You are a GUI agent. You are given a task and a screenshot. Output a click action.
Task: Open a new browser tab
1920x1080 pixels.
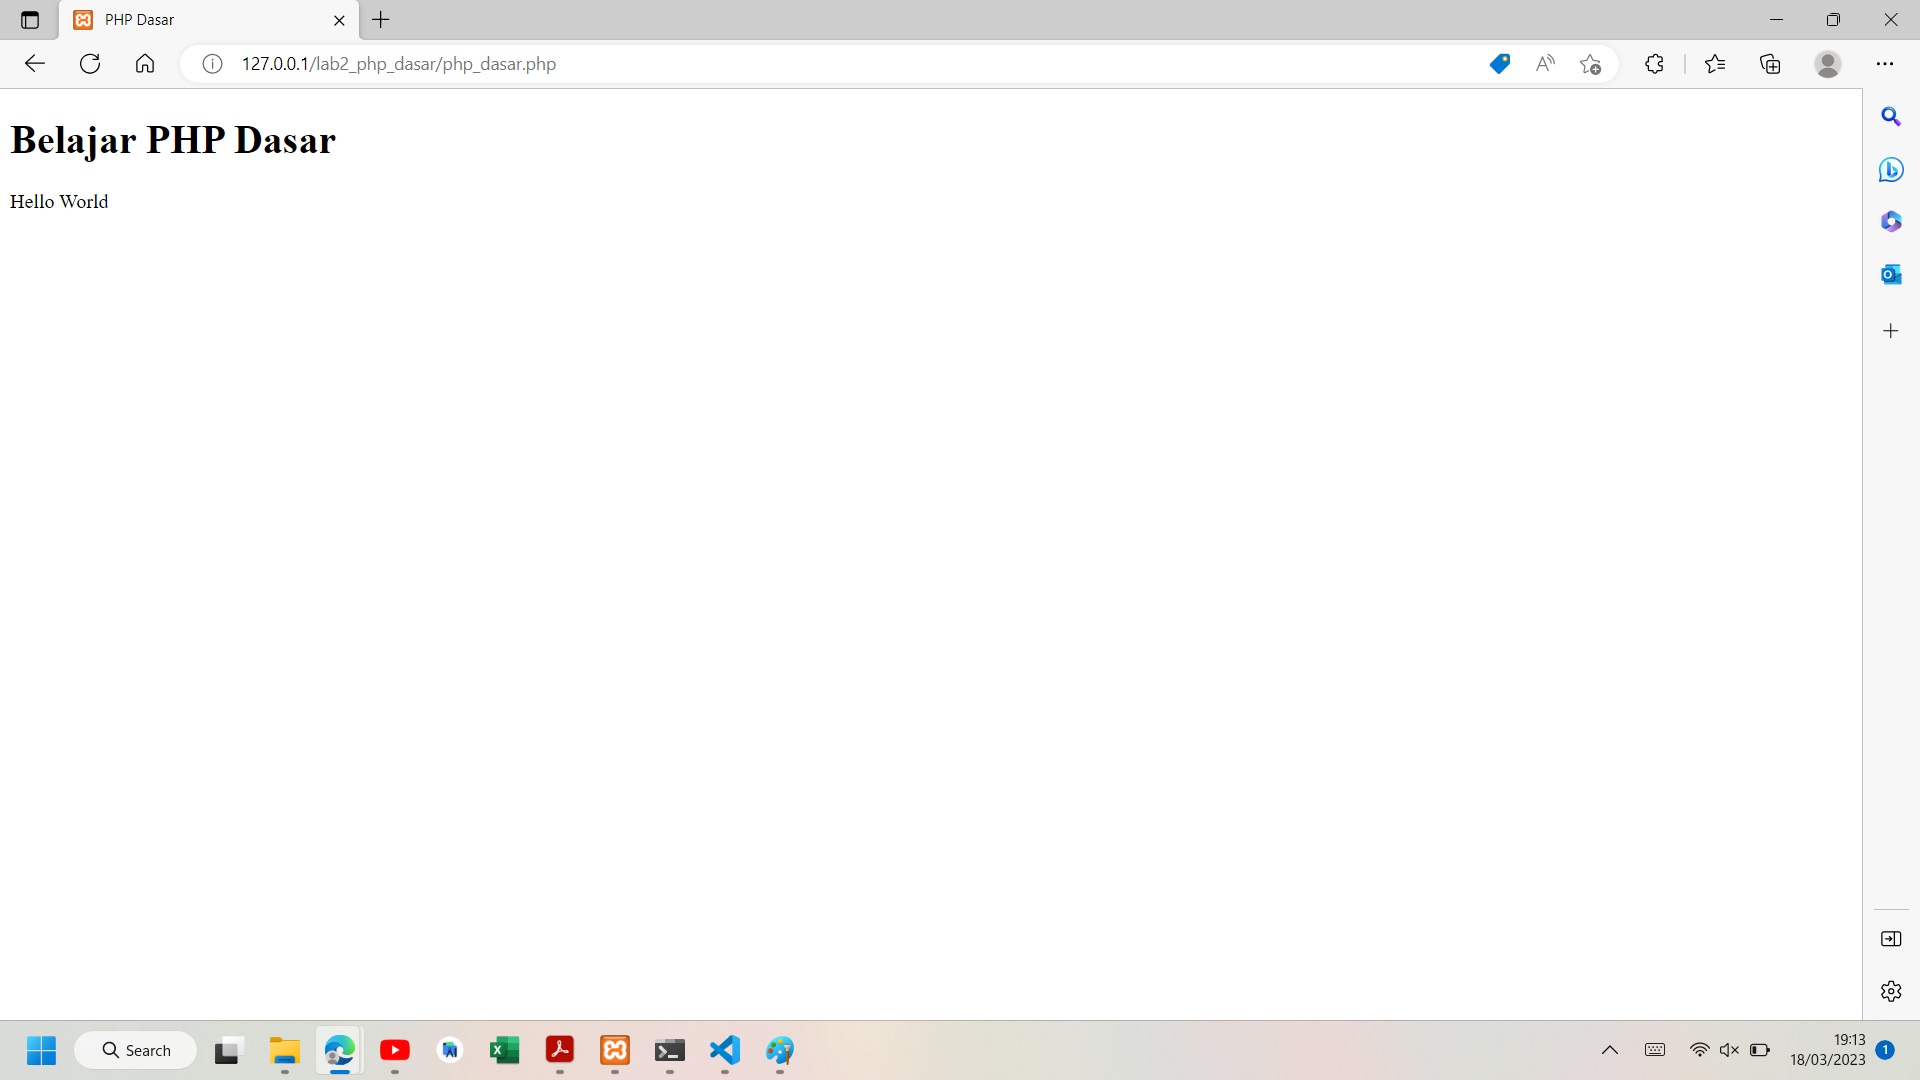pos(381,20)
